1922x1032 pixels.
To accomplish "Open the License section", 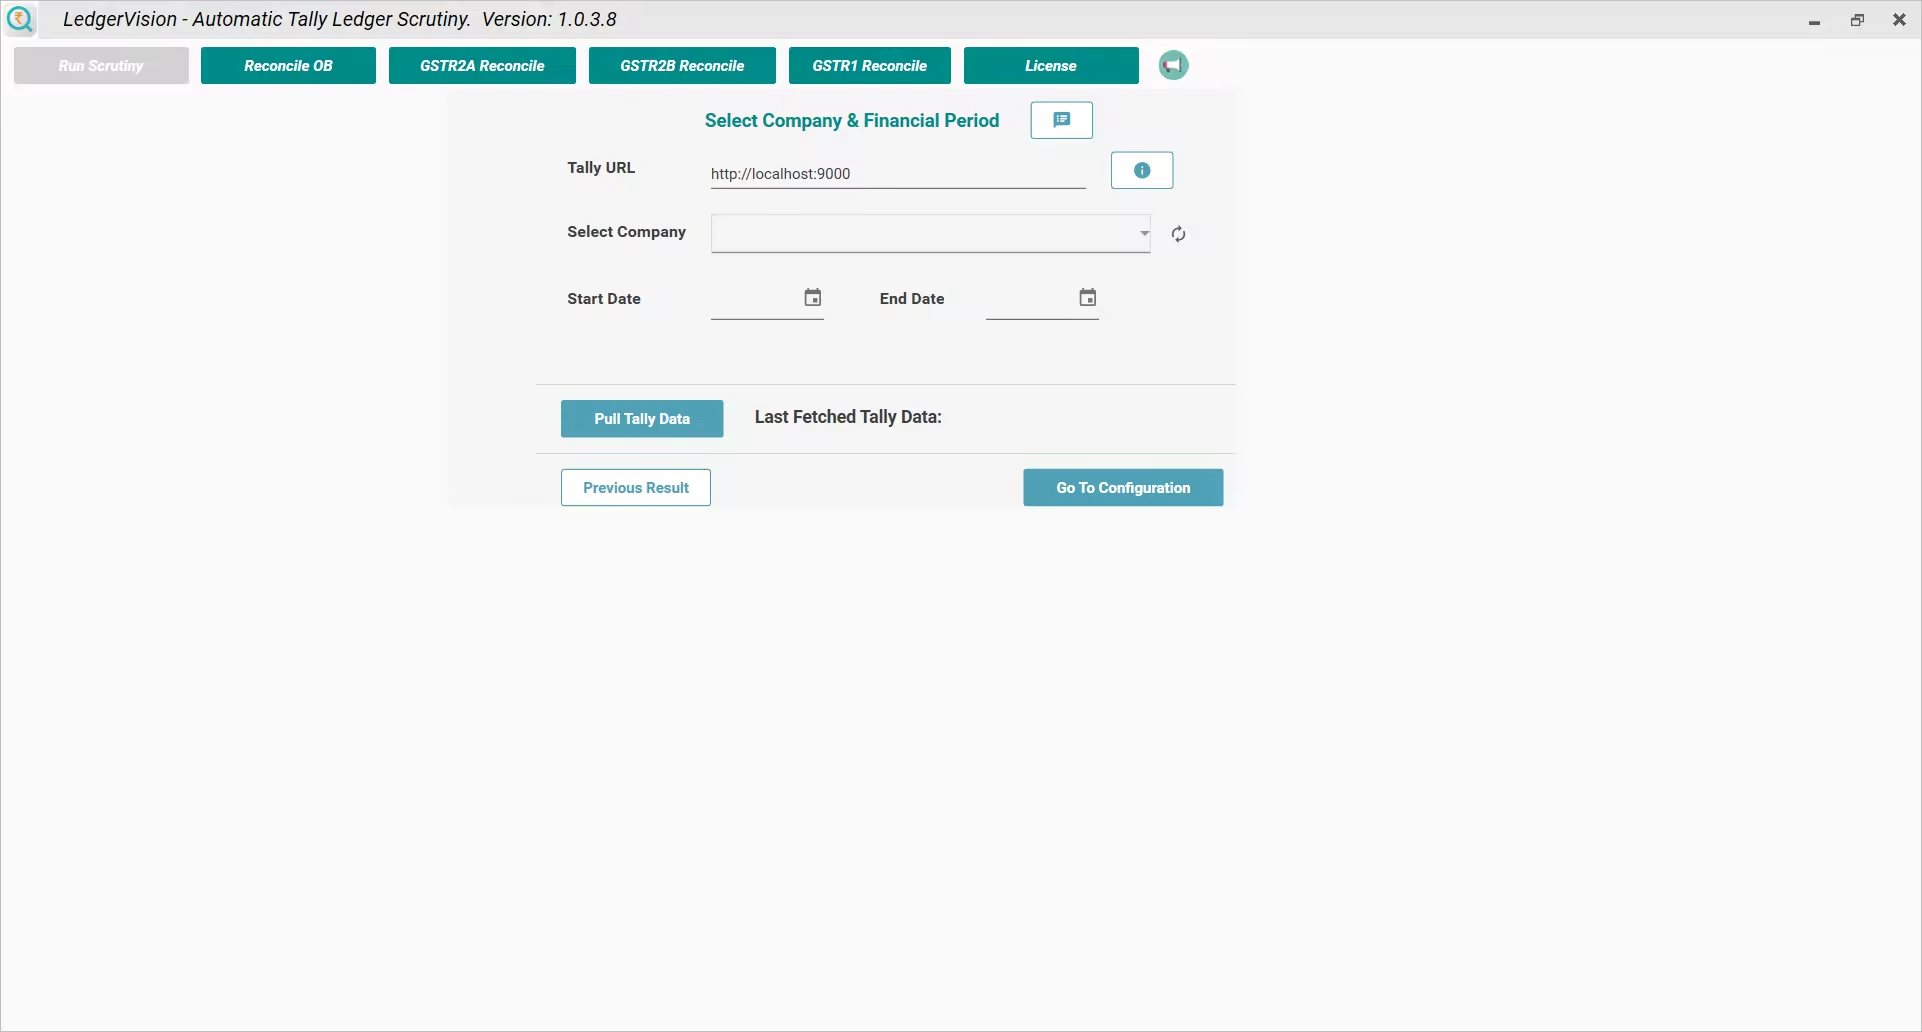I will 1051,66.
